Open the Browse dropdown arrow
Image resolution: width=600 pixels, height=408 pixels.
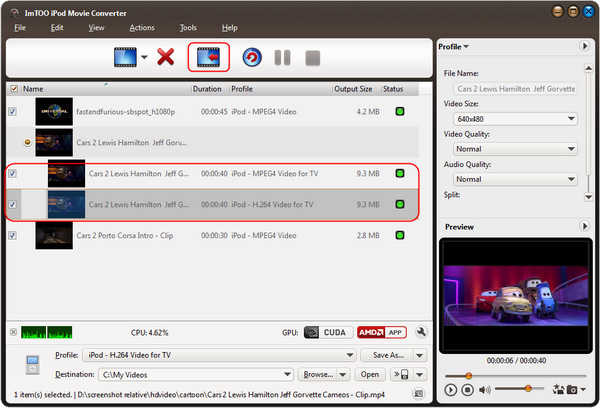point(343,374)
